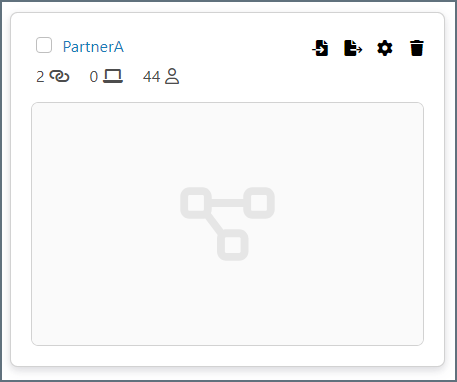Click the export file icon
The width and height of the screenshot is (457, 382).
[353, 48]
